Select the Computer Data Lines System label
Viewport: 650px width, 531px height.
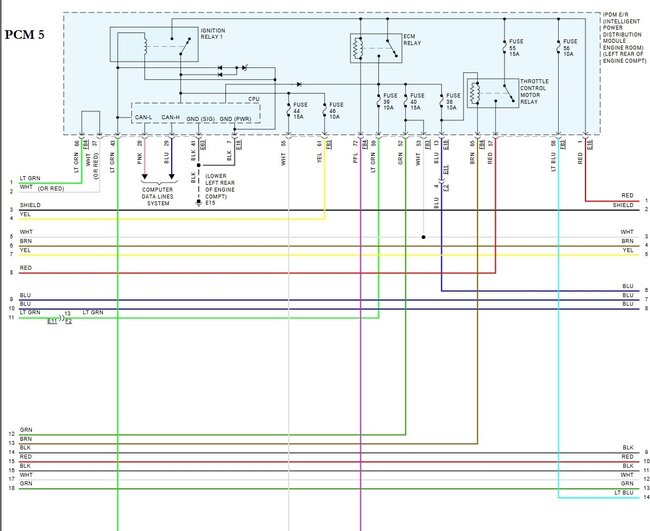tap(158, 196)
